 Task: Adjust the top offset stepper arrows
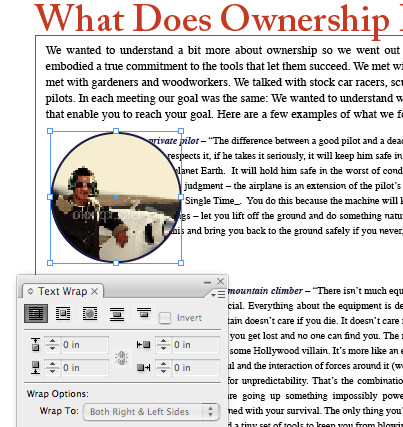pyautogui.click(x=53, y=345)
